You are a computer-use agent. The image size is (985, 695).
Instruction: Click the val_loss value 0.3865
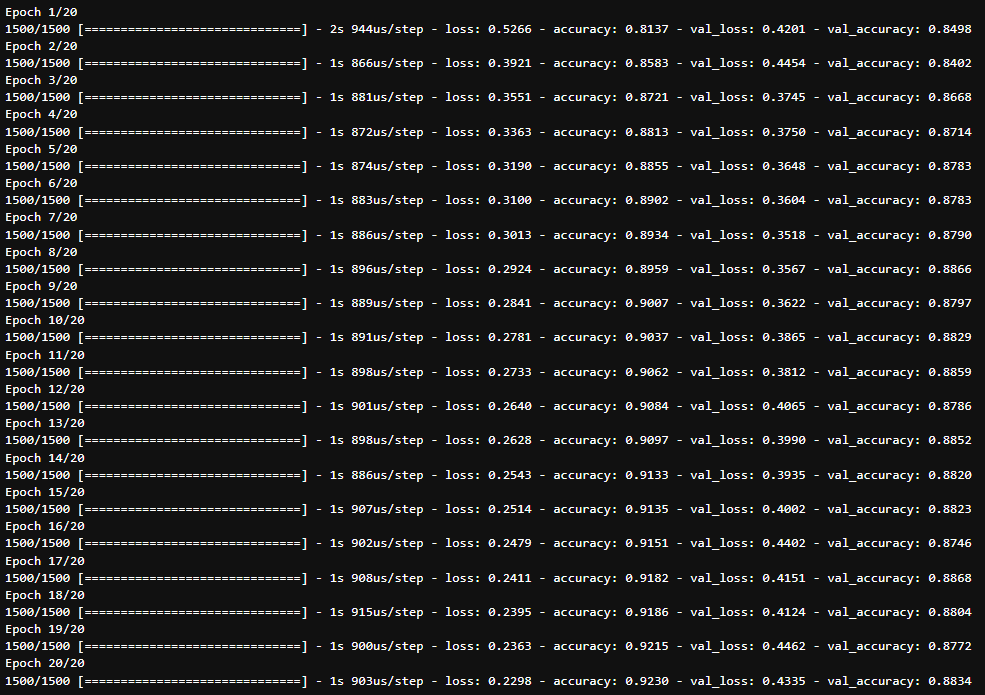(784, 337)
